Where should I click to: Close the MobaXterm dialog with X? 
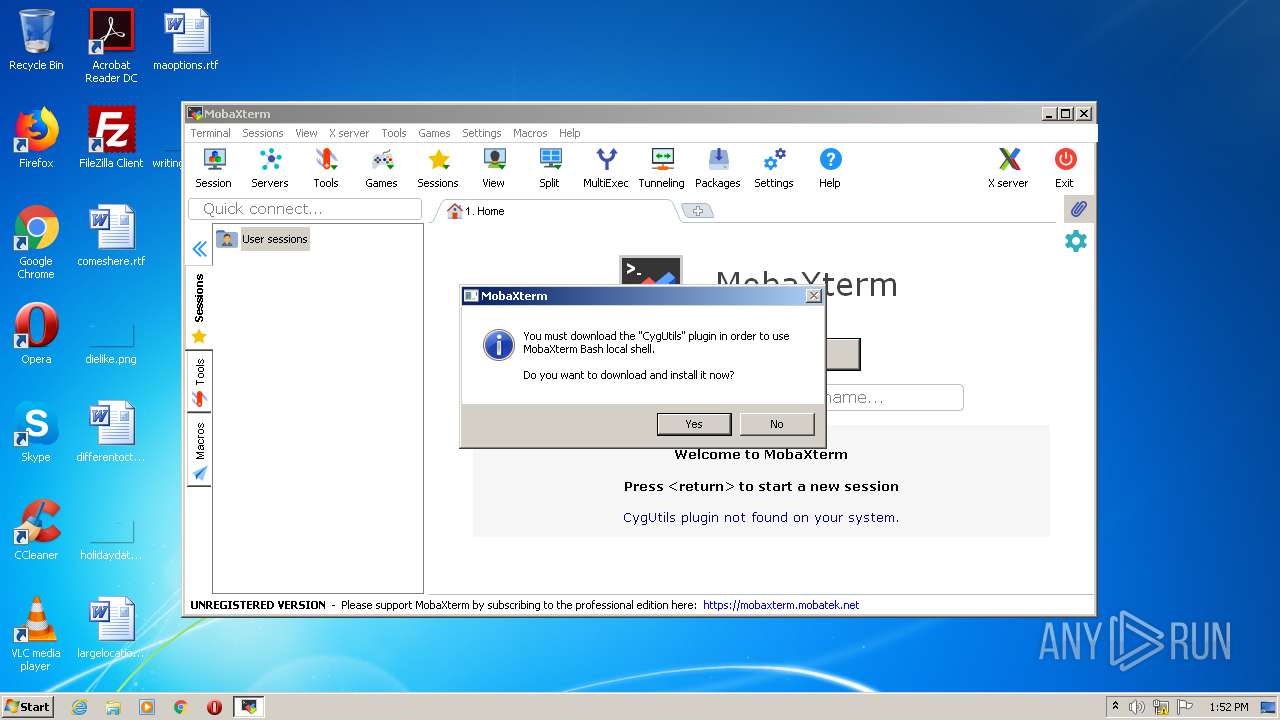pos(814,296)
